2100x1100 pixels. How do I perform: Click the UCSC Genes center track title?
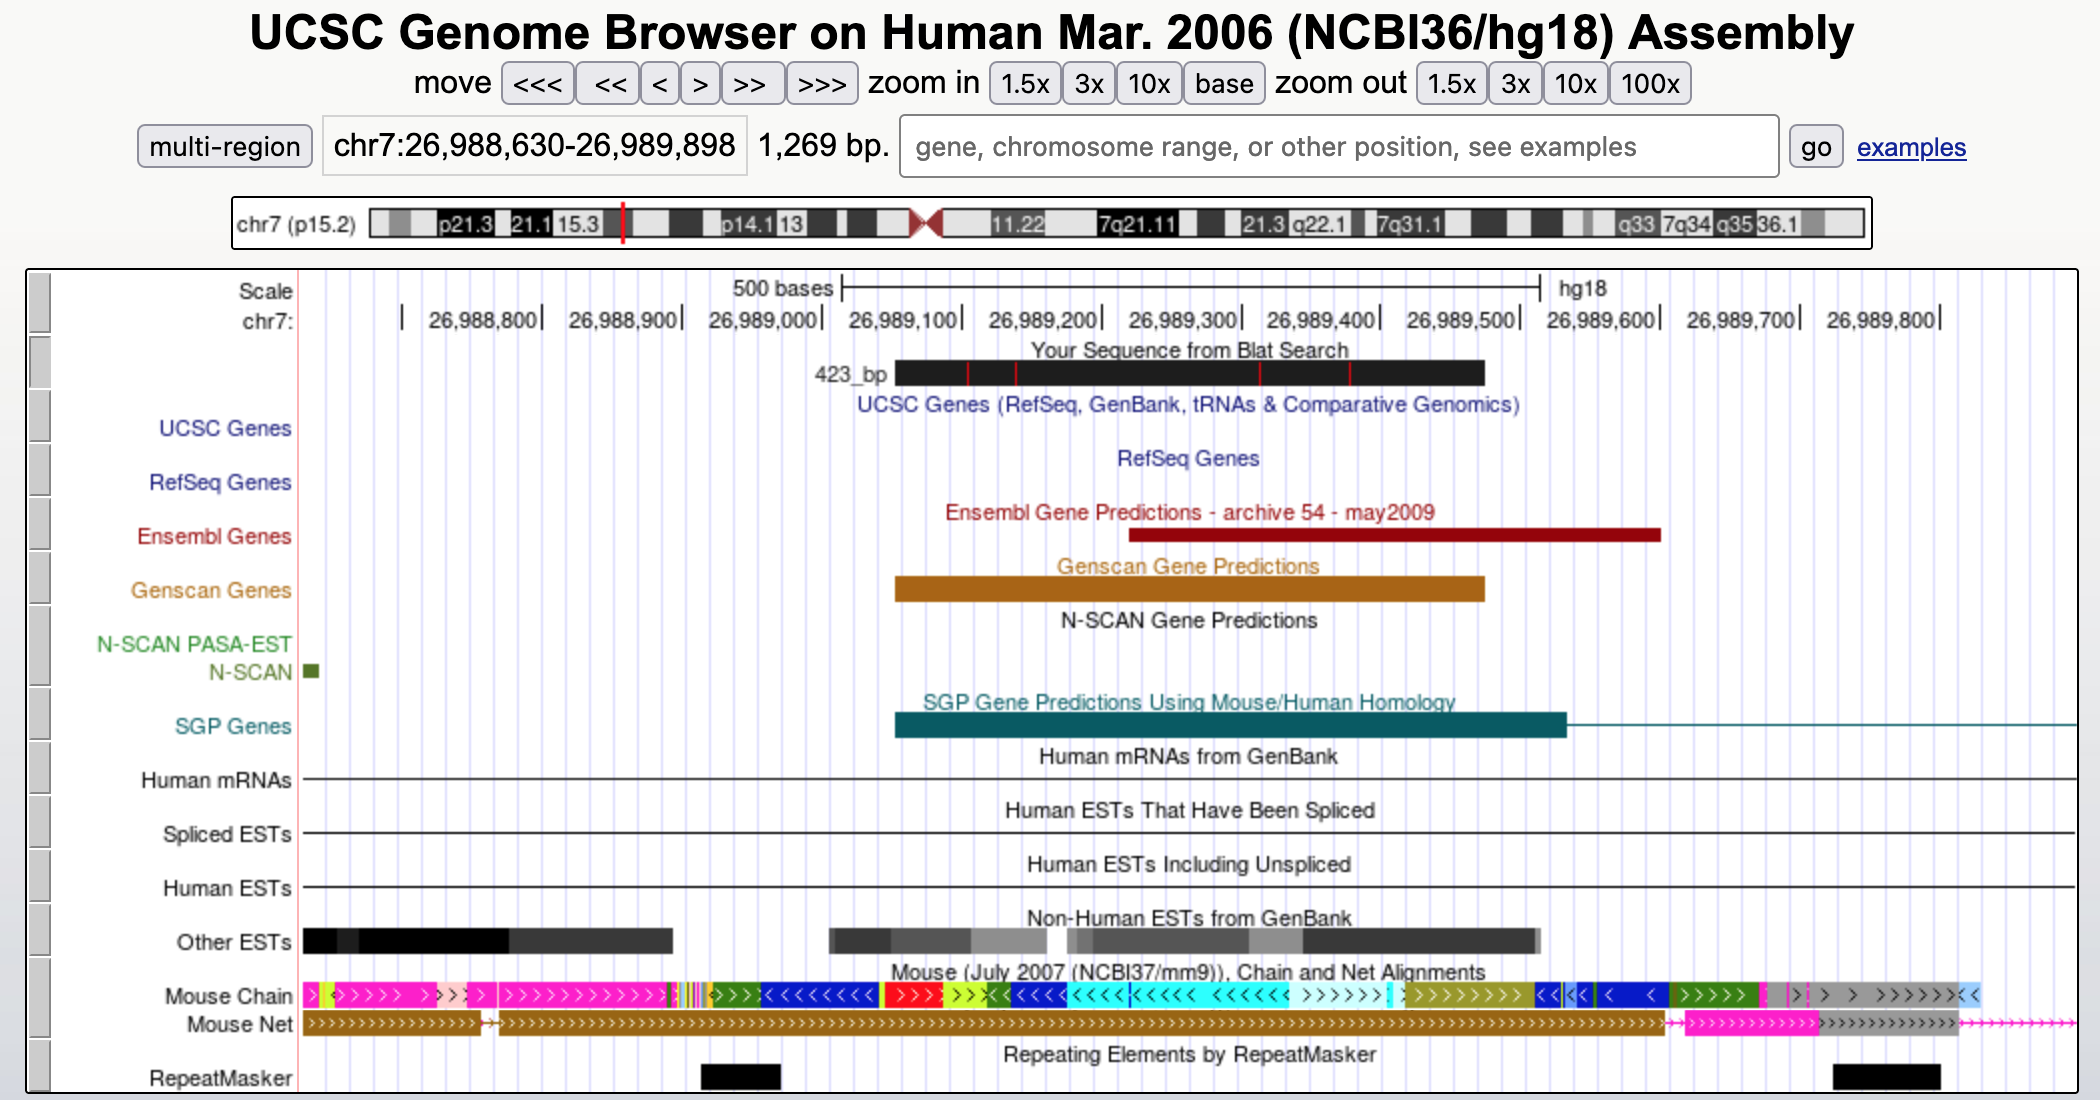(x=1188, y=404)
